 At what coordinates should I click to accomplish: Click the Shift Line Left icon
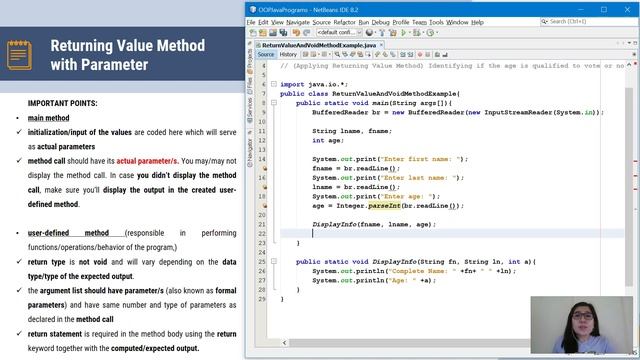pyautogui.click(x=402, y=54)
